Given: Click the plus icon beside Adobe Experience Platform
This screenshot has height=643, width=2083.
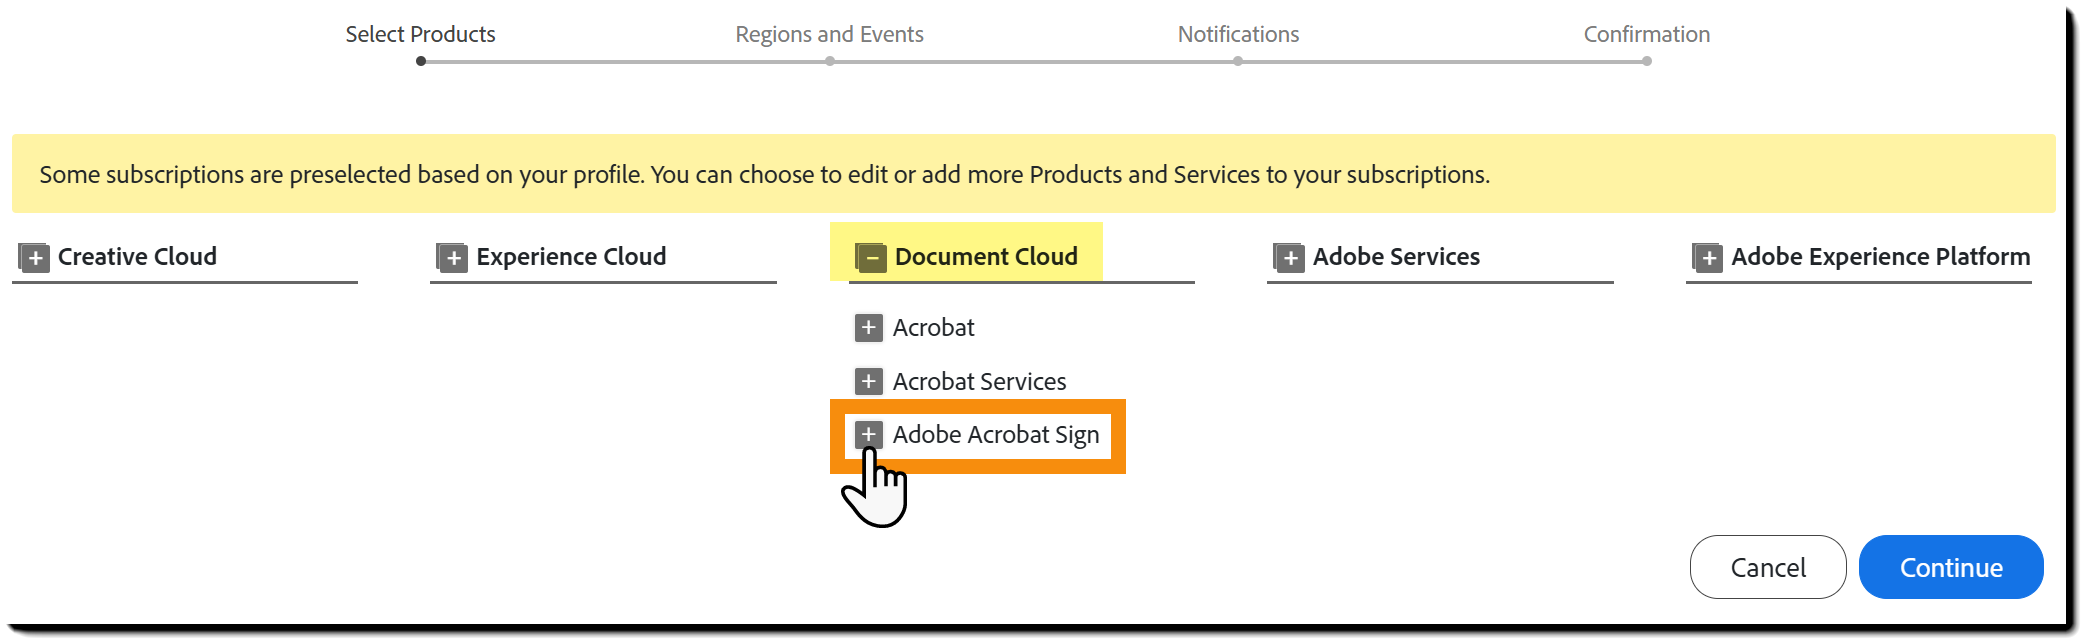Looking at the screenshot, I should 1707,257.
